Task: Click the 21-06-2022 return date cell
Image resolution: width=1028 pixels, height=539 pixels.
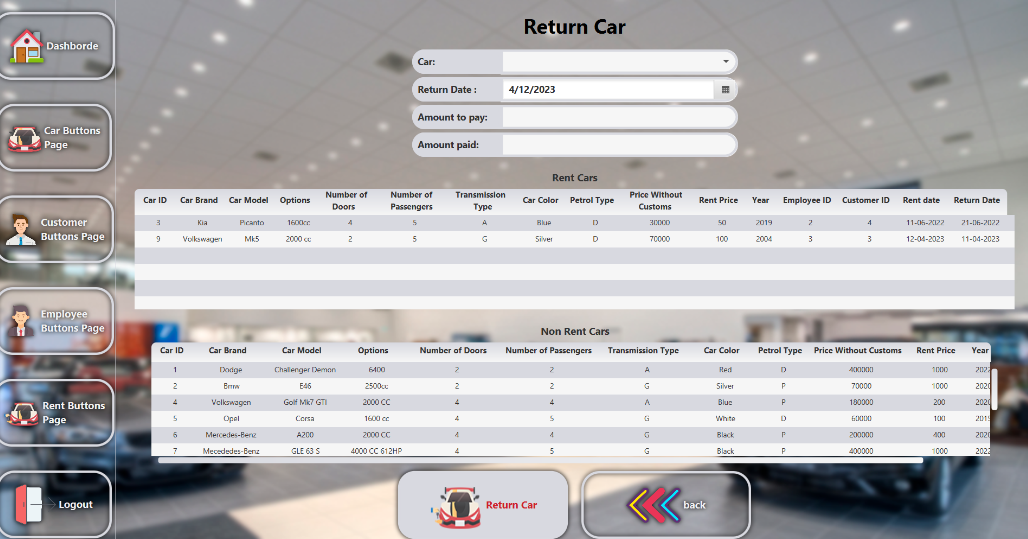Action: [980, 223]
